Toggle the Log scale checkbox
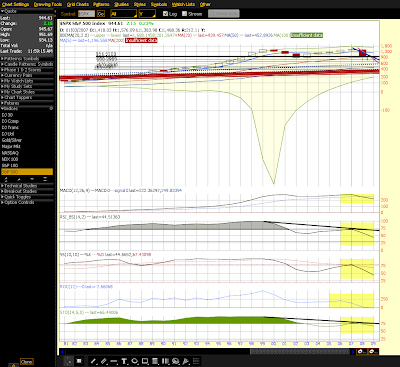The height and width of the screenshot is (367, 400). coord(165,14)
